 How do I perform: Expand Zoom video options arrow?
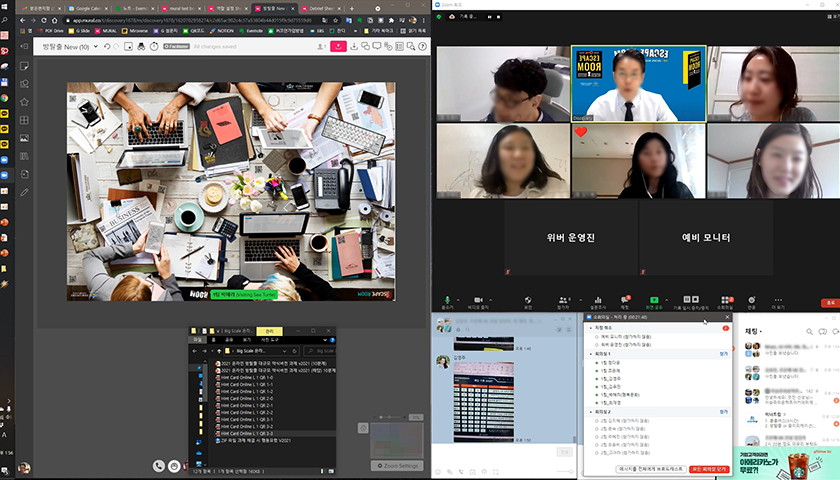491,300
